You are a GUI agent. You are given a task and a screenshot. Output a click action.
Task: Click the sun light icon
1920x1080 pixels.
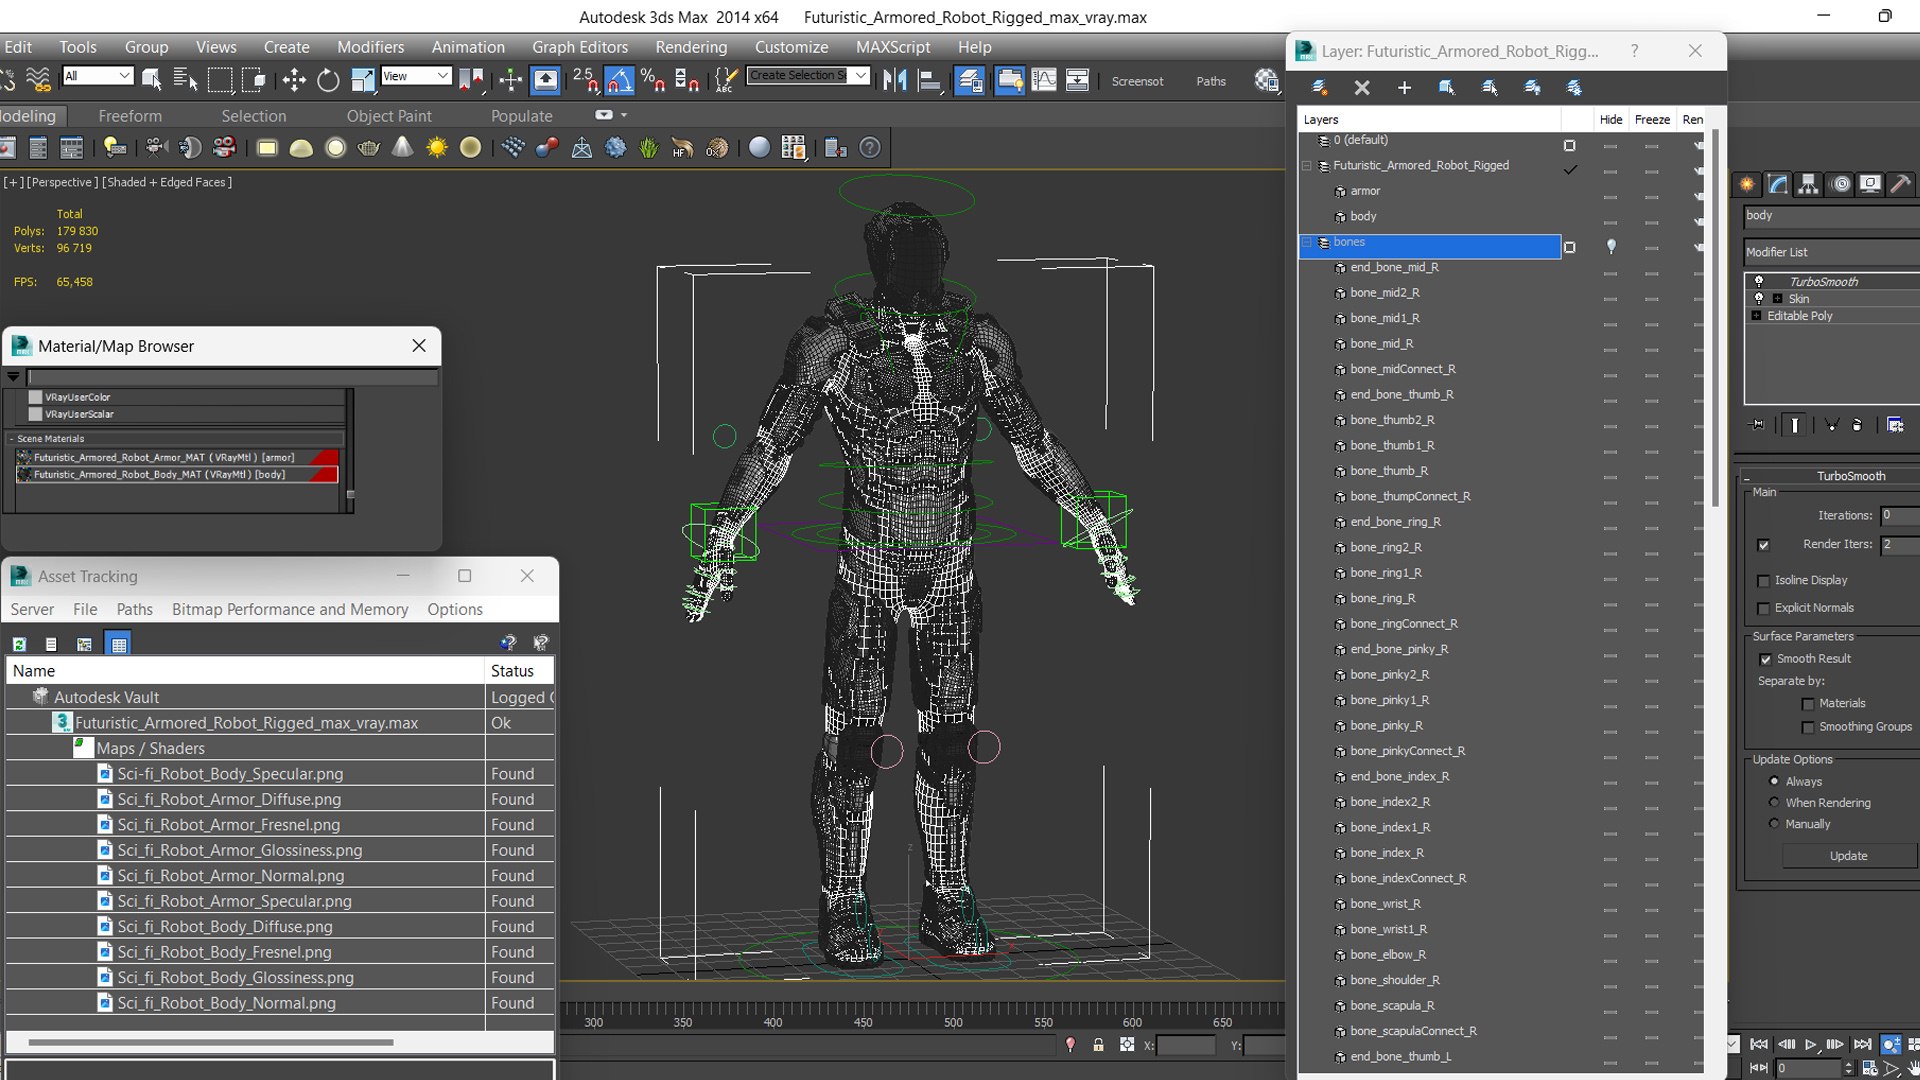[x=437, y=148]
